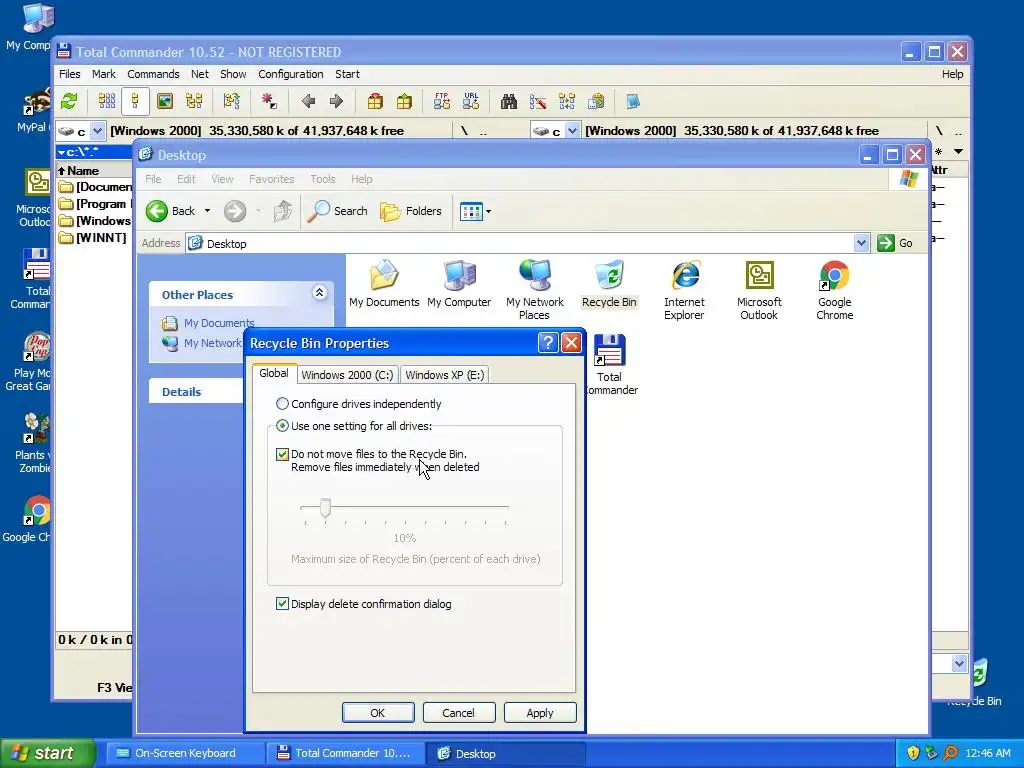Click the unpack files icon in Total Commander
This screenshot has width=1024, height=768.
coord(404,101)
